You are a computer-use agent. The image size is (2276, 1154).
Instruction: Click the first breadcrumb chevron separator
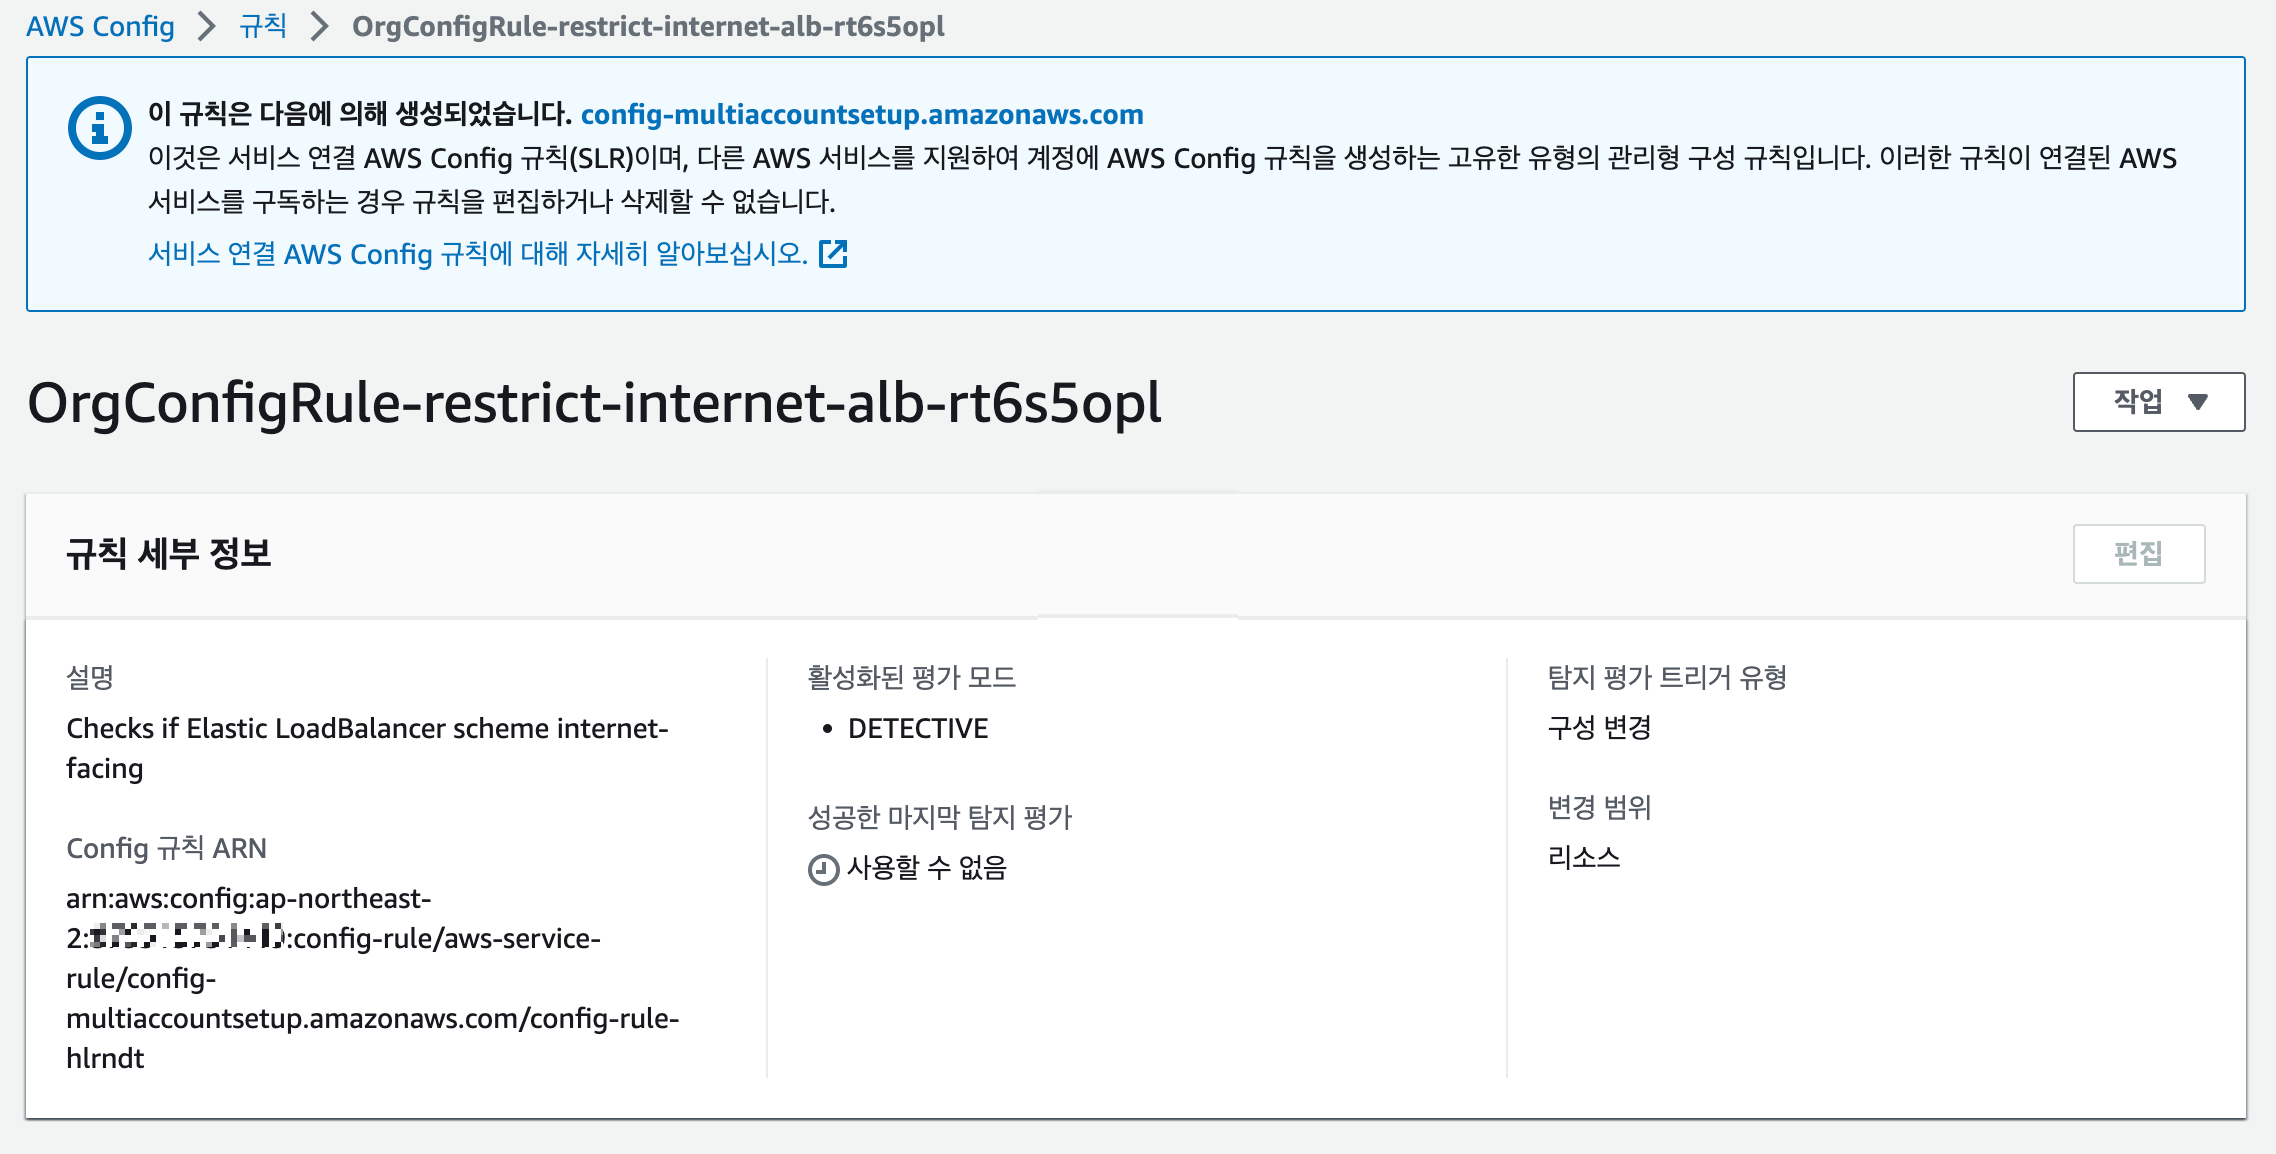pos(207,26)
